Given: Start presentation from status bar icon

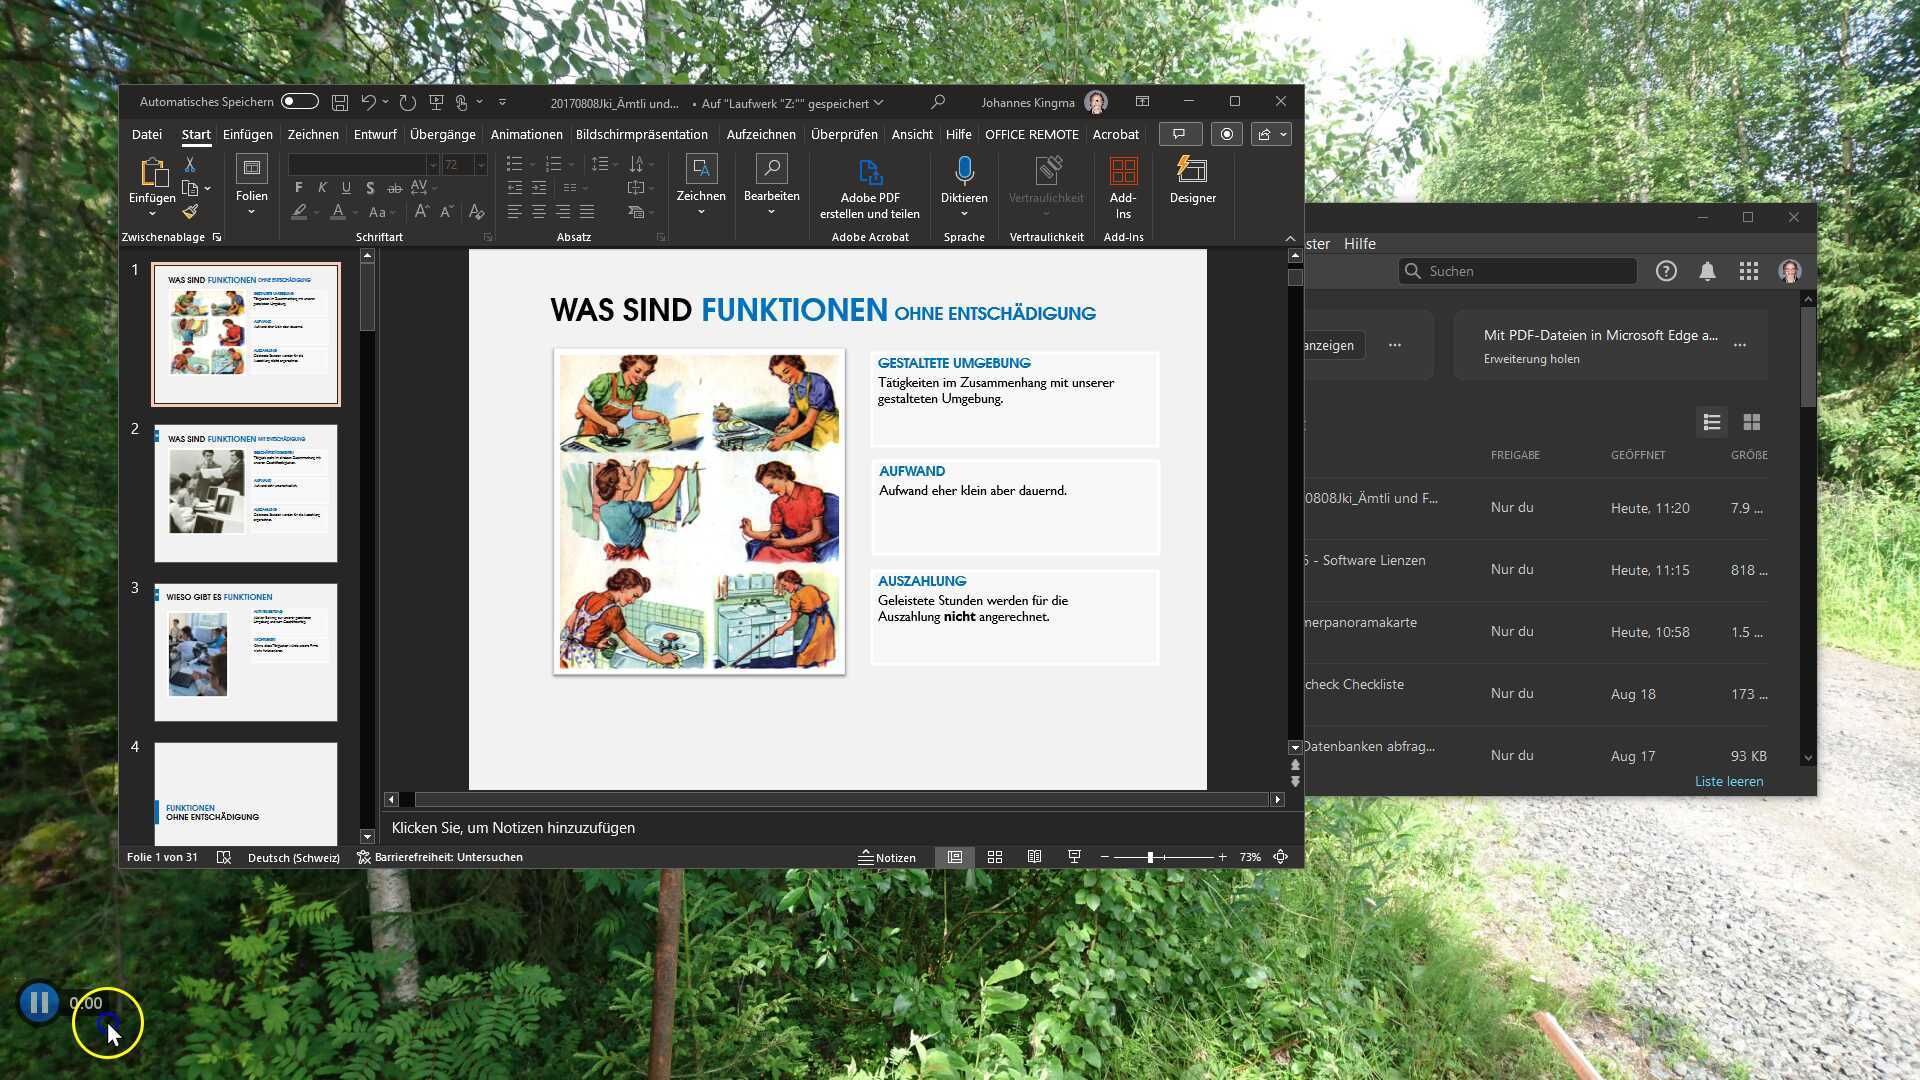Looking at the screenshot, I should (x=1074, y=857).
